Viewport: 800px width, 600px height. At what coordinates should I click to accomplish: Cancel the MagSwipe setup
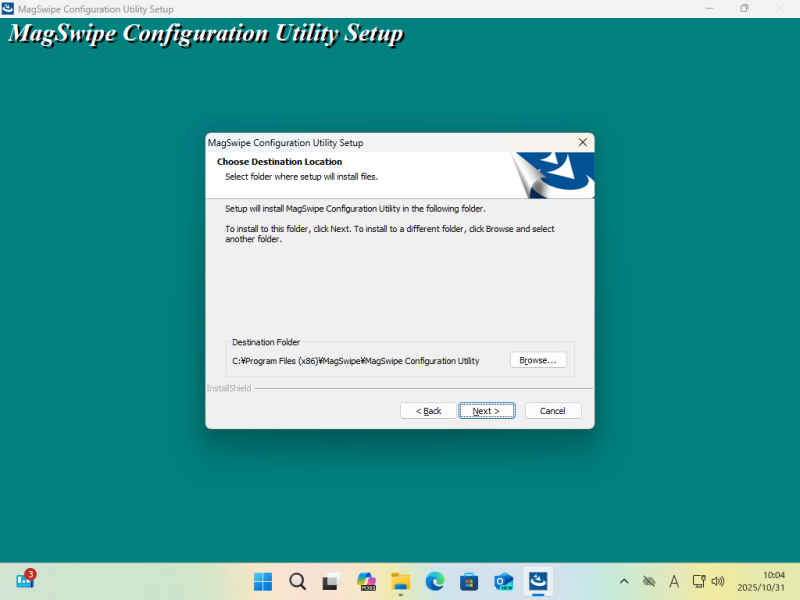click(x=553, y=411)
